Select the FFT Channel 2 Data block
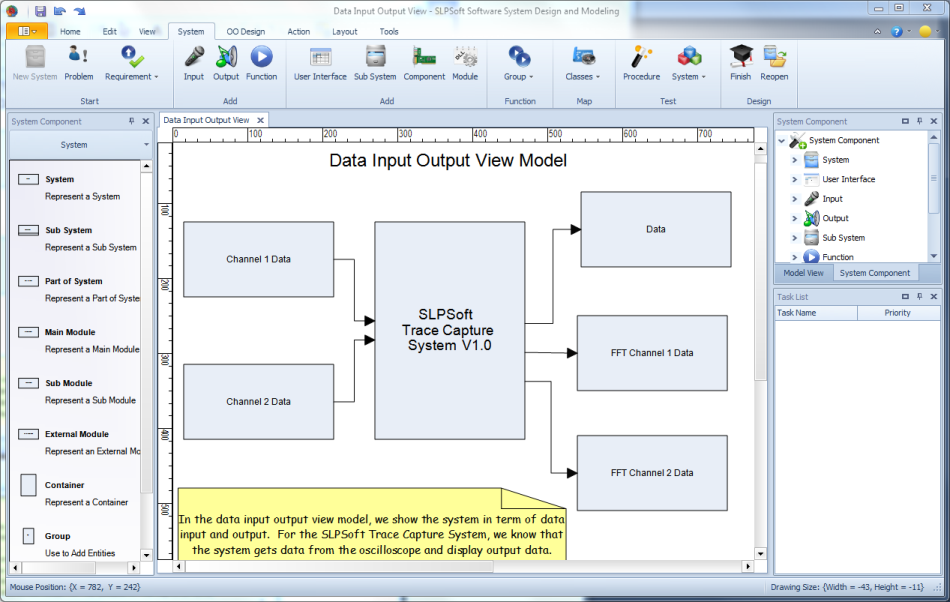The image size is (950, 602). click(x=652, y=473)
